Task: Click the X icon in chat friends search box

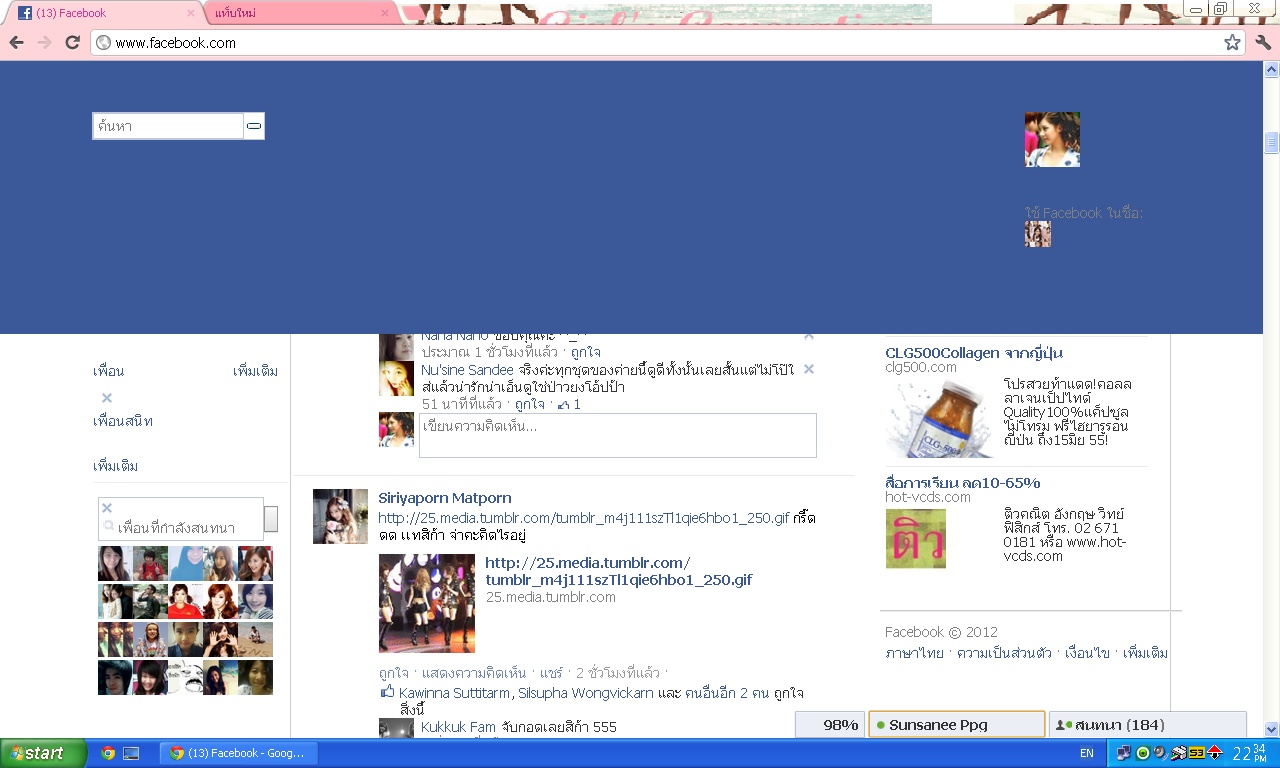Action: pos(107,508)
